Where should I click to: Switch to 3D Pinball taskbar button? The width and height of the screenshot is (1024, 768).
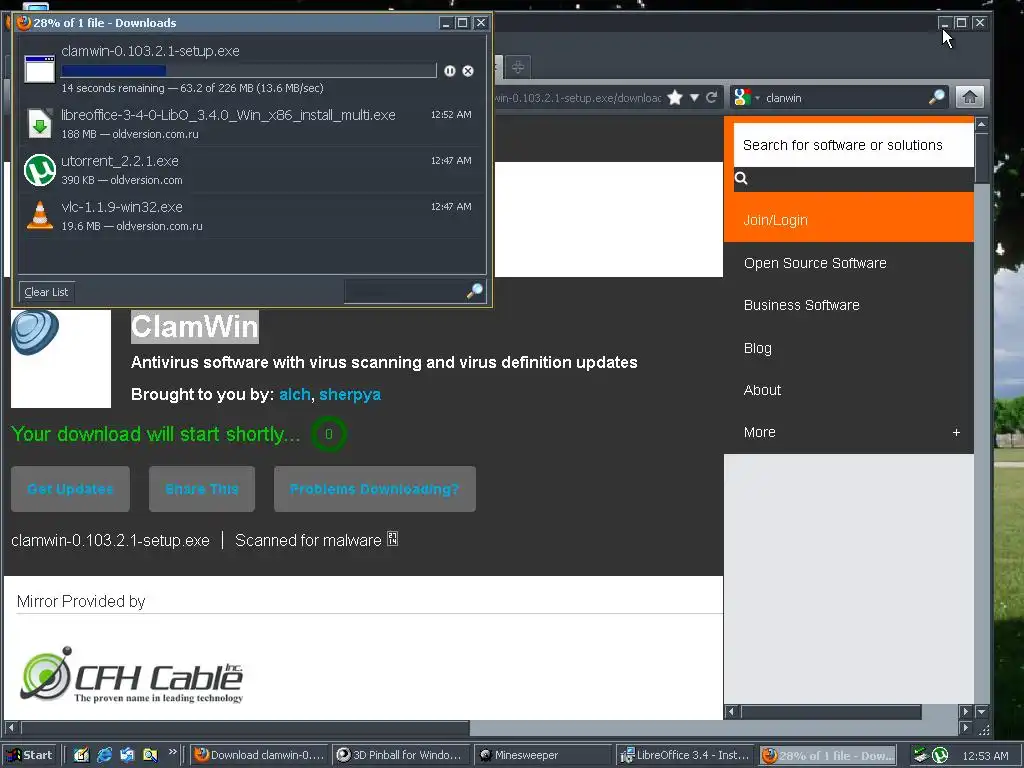[400, 755]
